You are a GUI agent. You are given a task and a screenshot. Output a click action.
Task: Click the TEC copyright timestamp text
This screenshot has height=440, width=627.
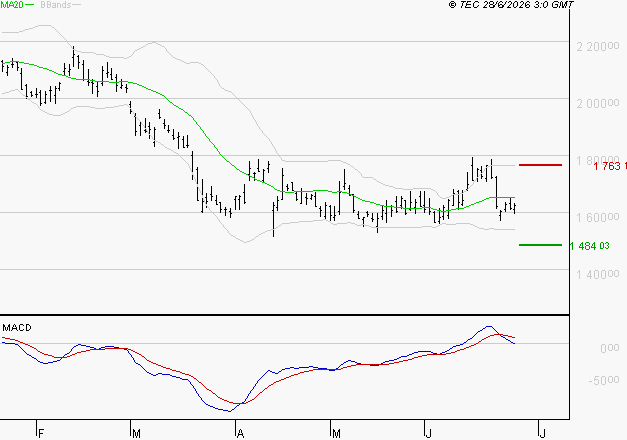click(x=511, y=4)
